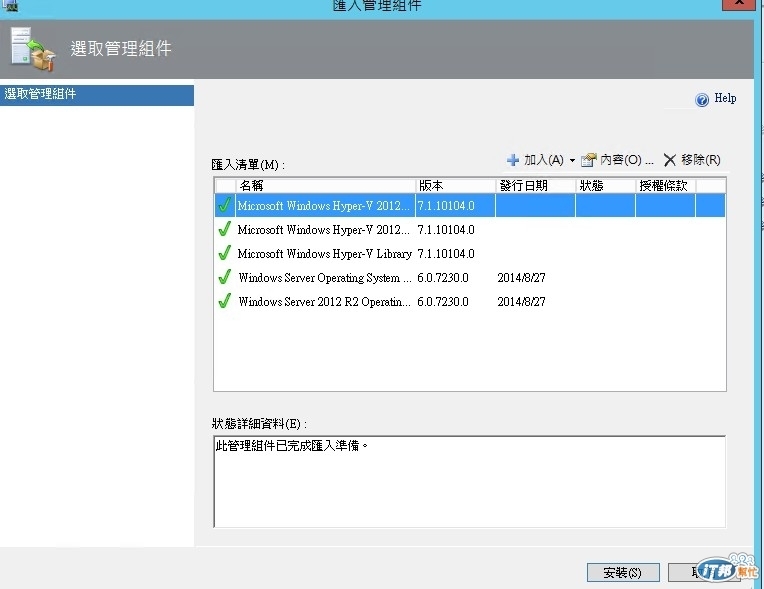Click date 2014/8/27 in Windows Server 2012 R2 row
Screen dimensions: 764x589
point(521,302)
